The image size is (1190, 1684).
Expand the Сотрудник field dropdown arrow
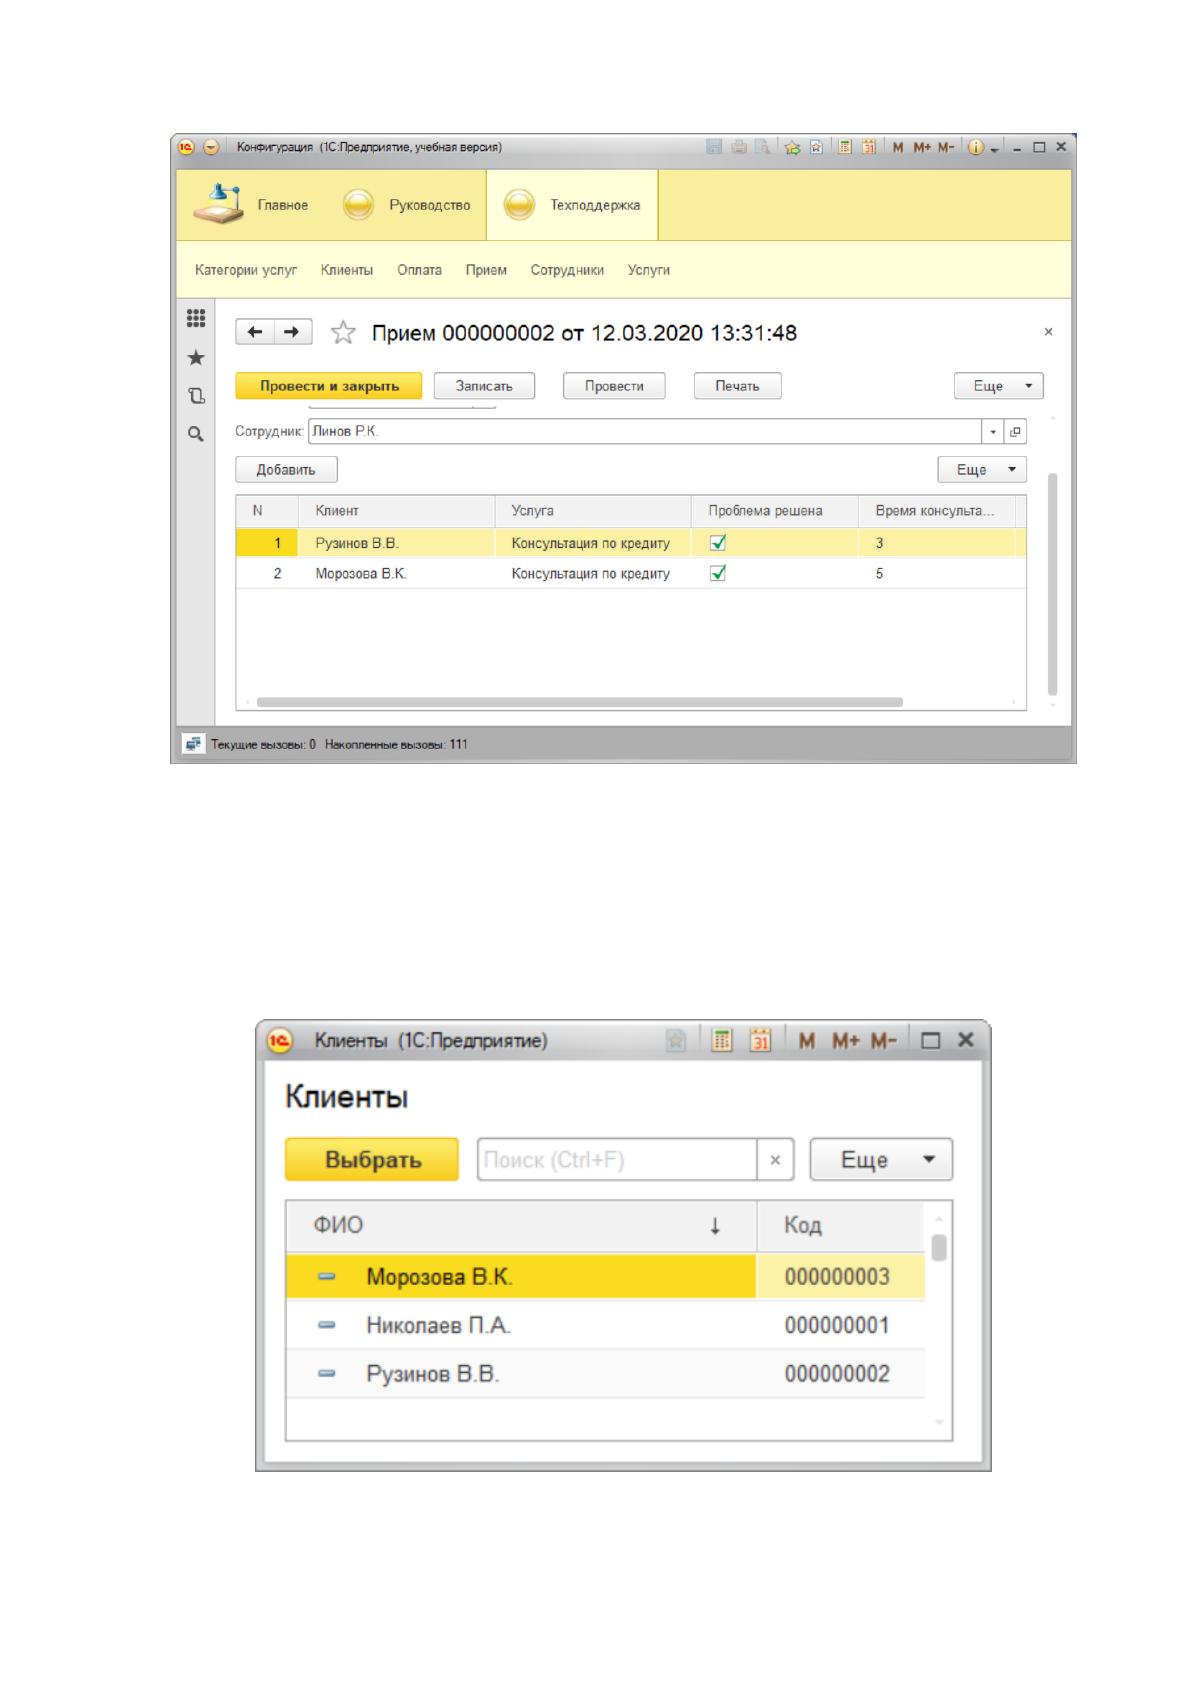coord(993,432)
